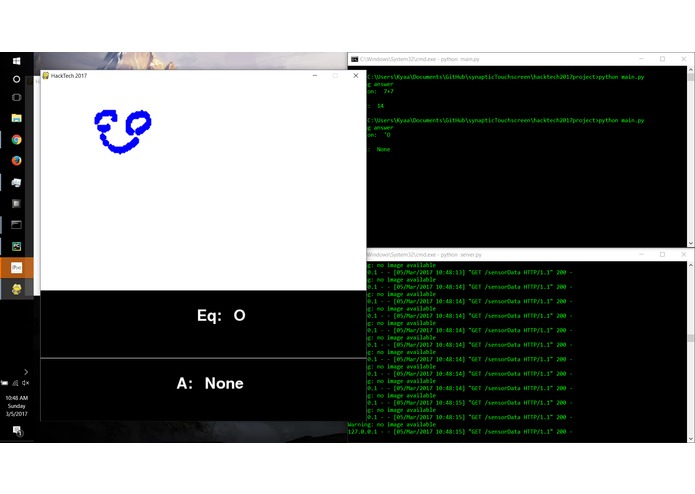Click the HackTech 2017 window icon
The height and width of the screenshot is (494, 695).
tap(46, 76)
